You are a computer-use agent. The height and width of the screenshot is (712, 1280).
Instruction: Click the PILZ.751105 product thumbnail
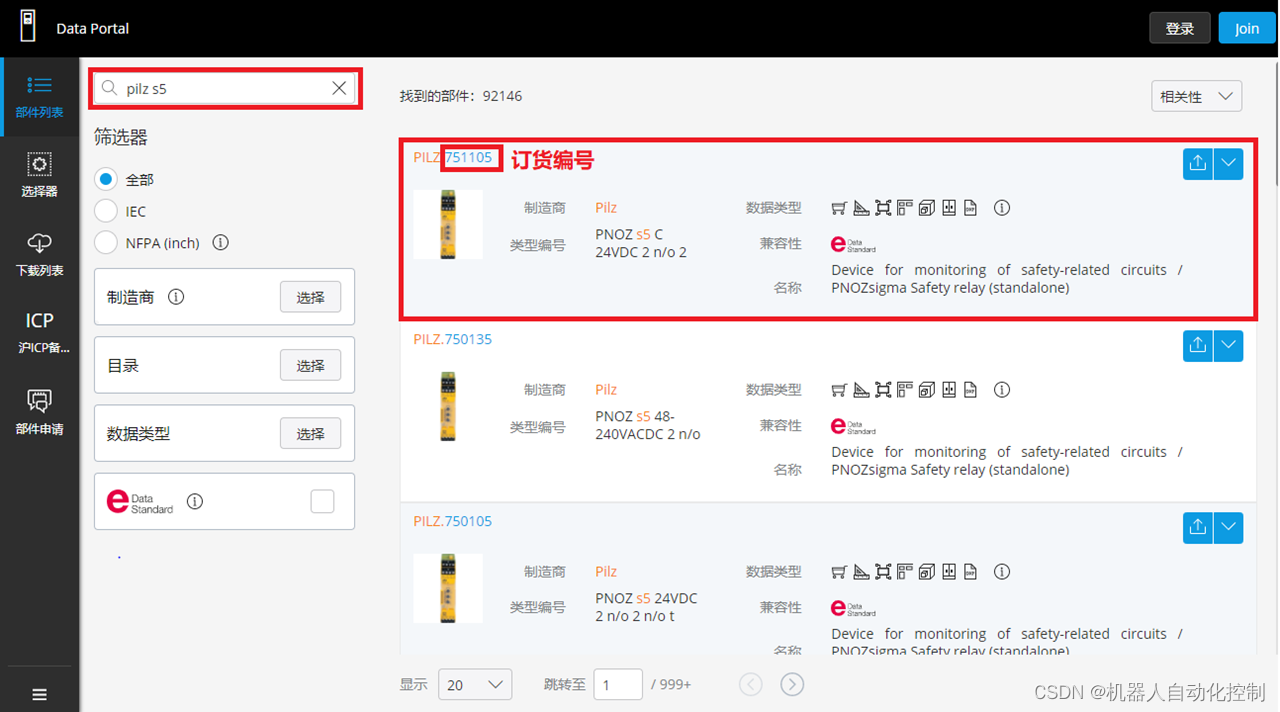click(448, 225)
